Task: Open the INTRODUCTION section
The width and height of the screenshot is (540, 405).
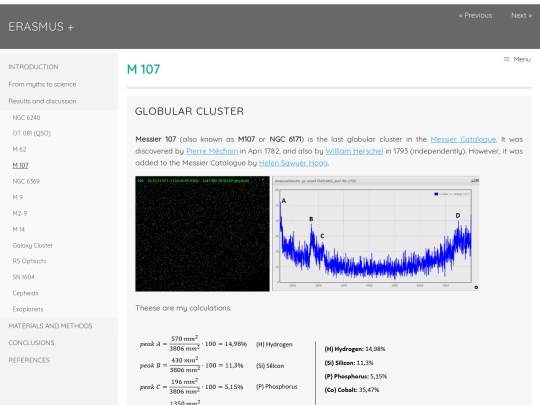Action: coord(33,67)
